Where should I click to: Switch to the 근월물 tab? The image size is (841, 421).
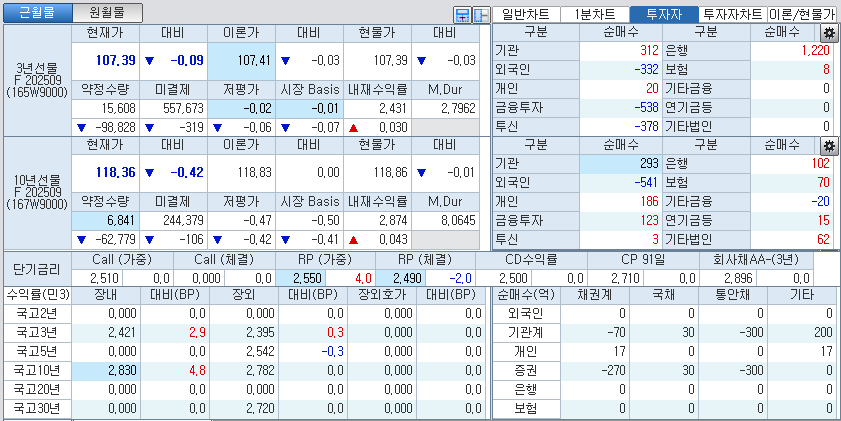[38, 13]
